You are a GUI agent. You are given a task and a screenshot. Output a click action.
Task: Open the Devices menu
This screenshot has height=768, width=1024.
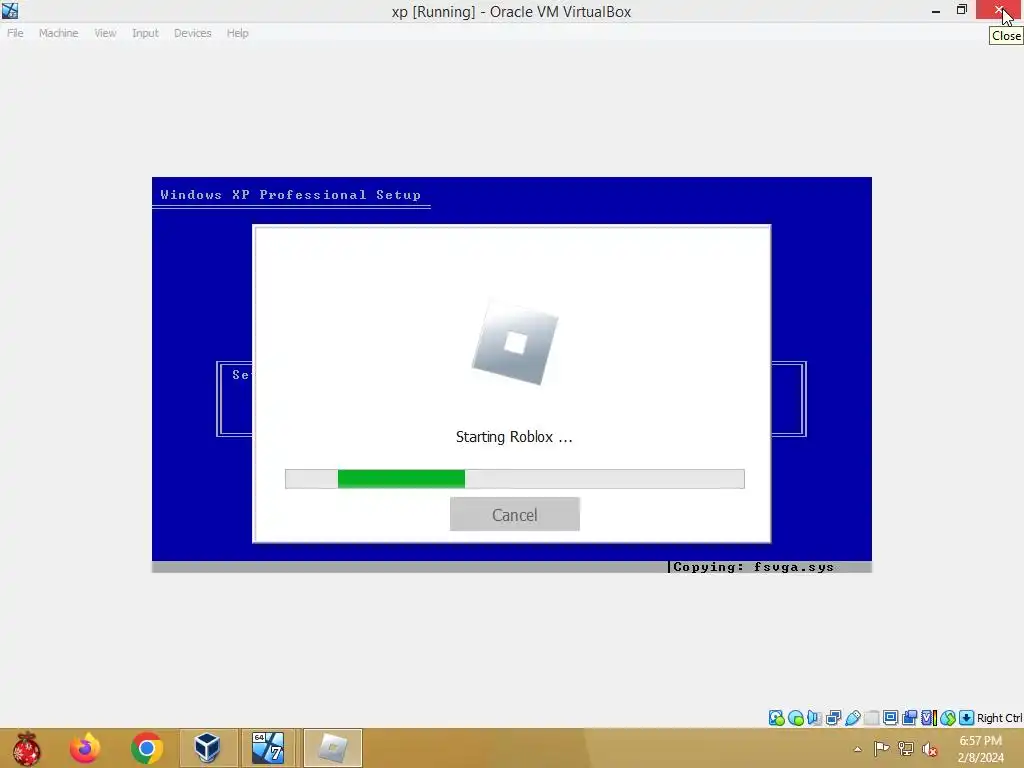click(x=192, y=33)
